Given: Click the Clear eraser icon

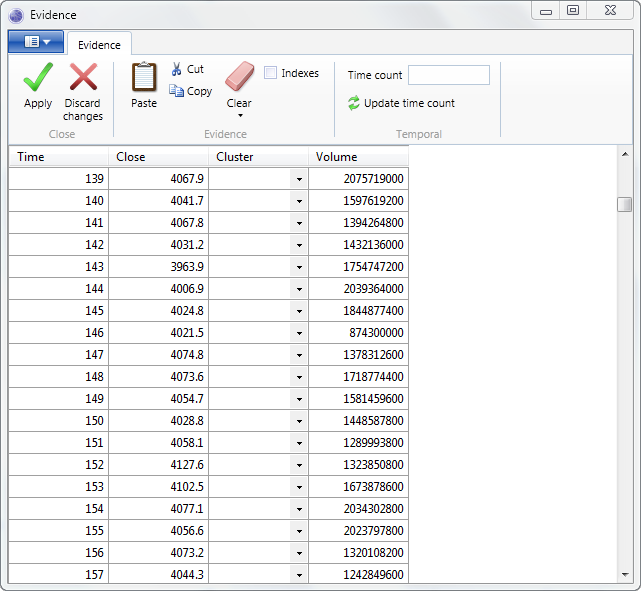Looking at the screenshot, I should click(239, 77).
